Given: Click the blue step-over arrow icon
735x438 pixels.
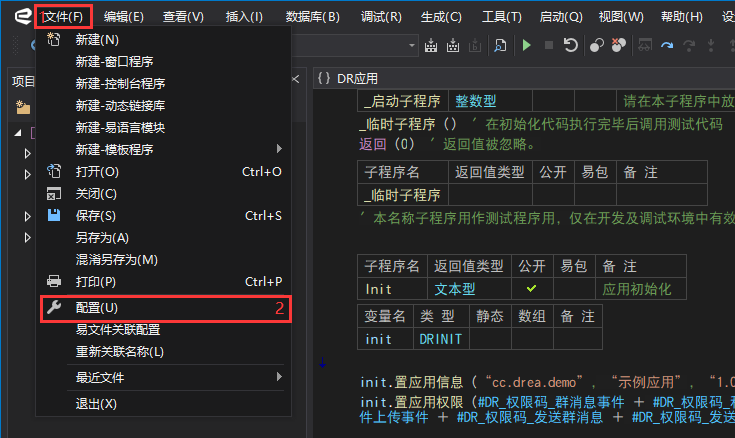Looking at the screenshot, I should pyautogui.click(x=668, y=45).
